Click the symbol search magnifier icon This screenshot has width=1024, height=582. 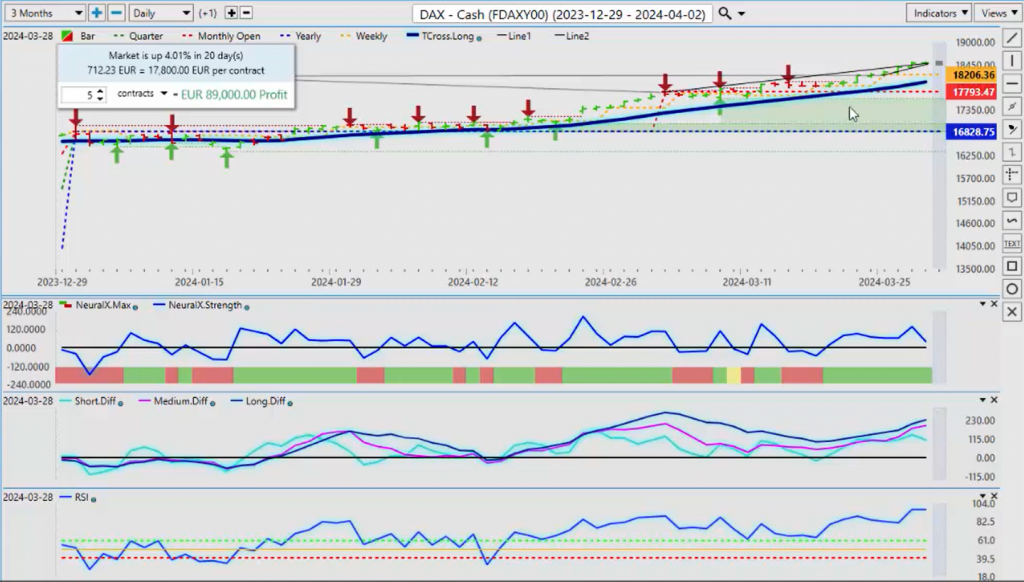click(x=725, y=13)
